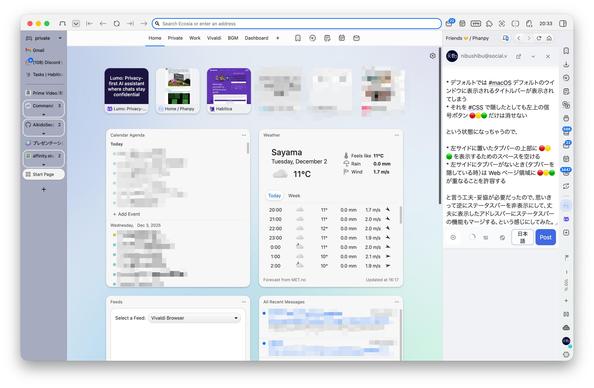Focus the Search Ecosia address field

coord(297,23)
